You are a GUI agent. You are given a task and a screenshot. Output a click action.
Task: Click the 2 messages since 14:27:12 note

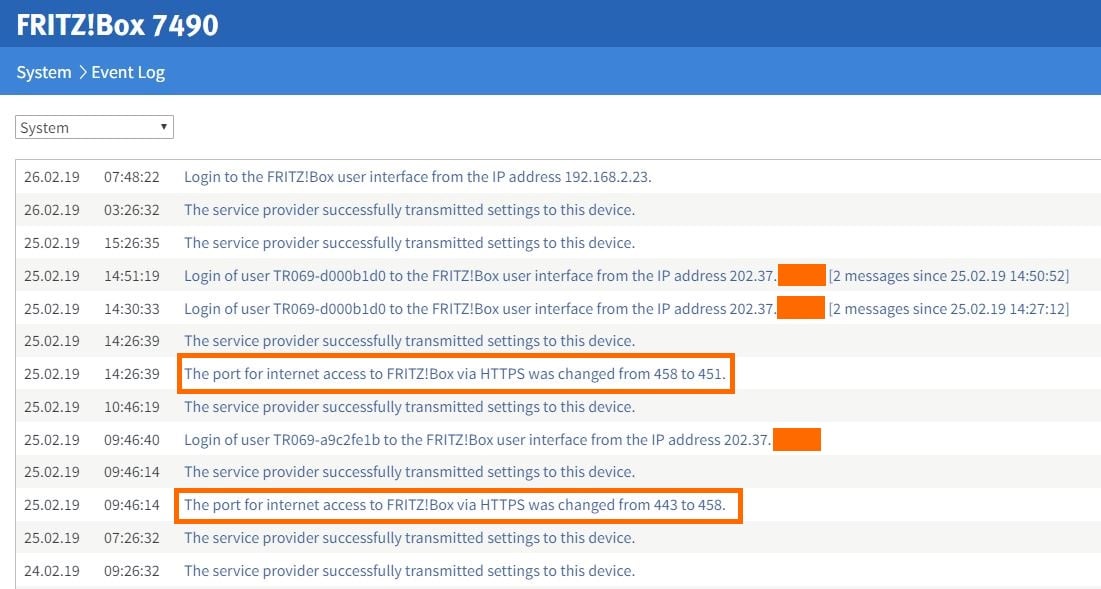949,309
